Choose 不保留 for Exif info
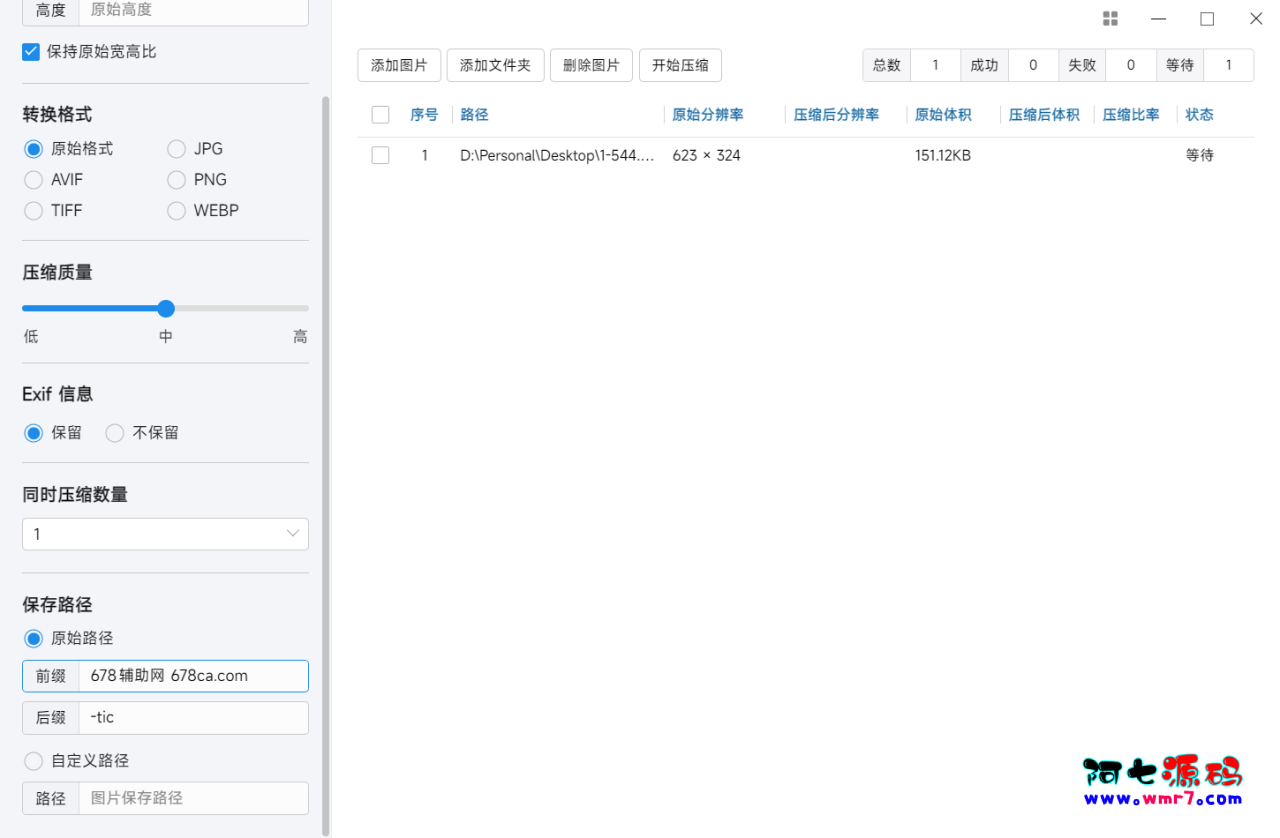 (x=115, y=433)
